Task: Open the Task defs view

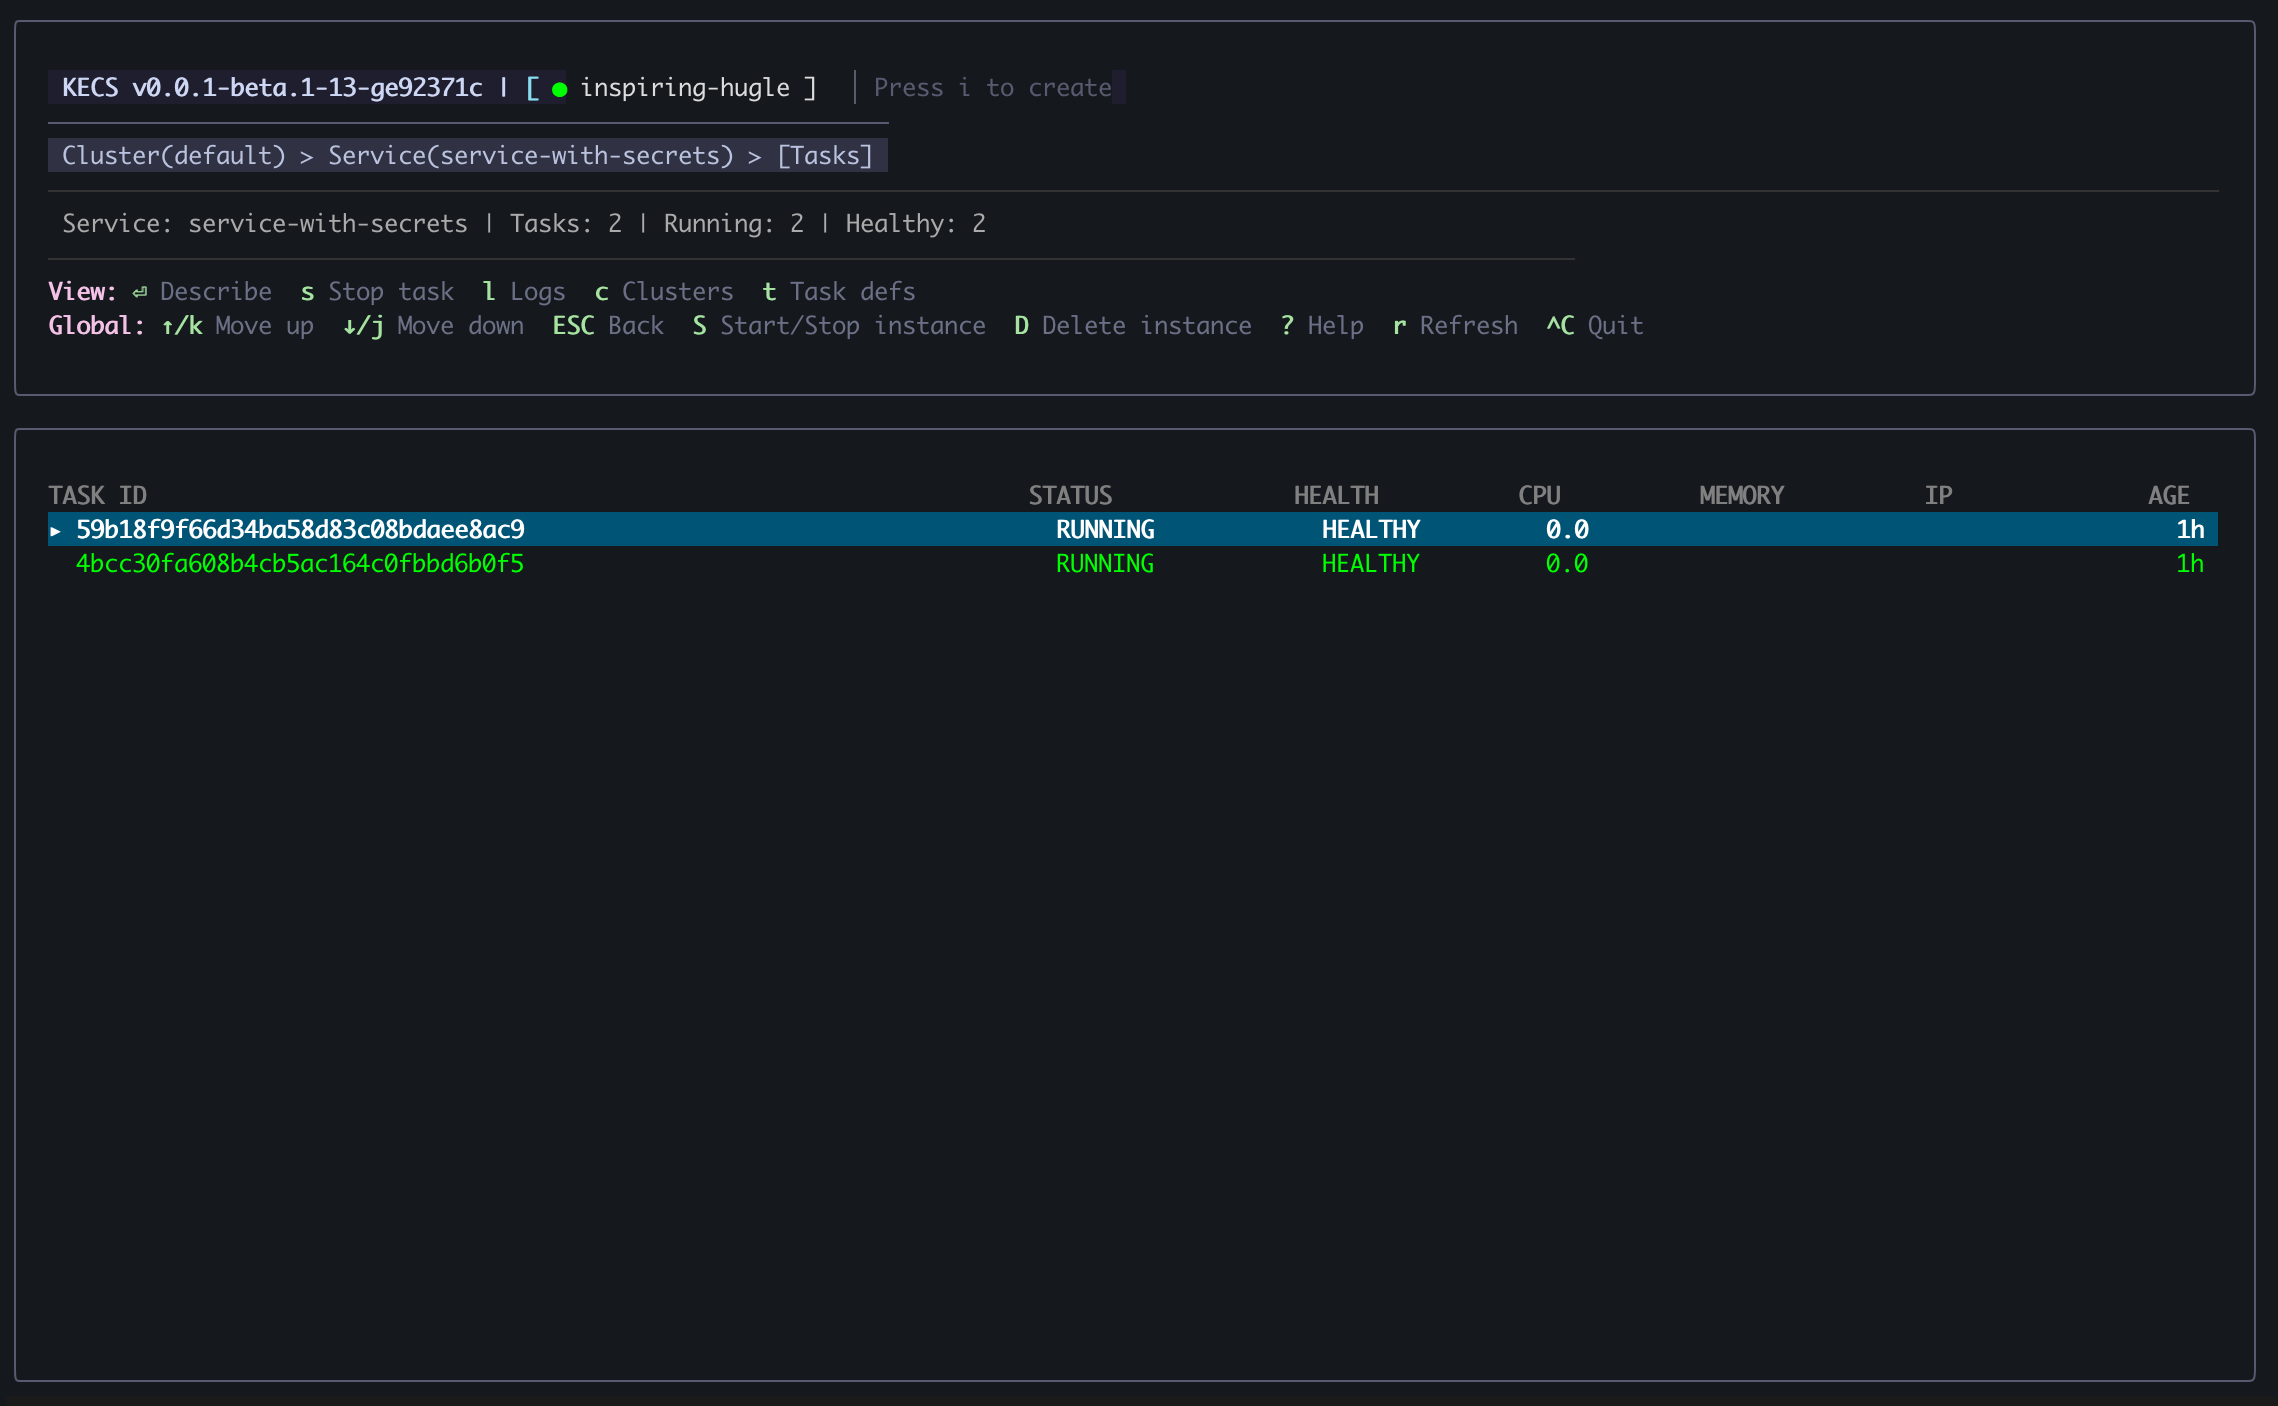Action: point(852,291)
